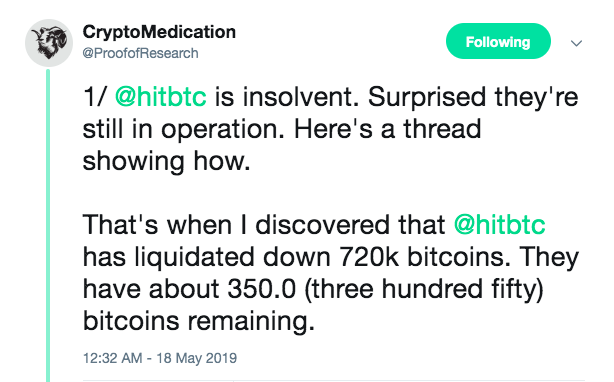Viewport: 614px width, 382px height.
Task: Click the "has liquidated down" phrase
Action: [207, 257]
